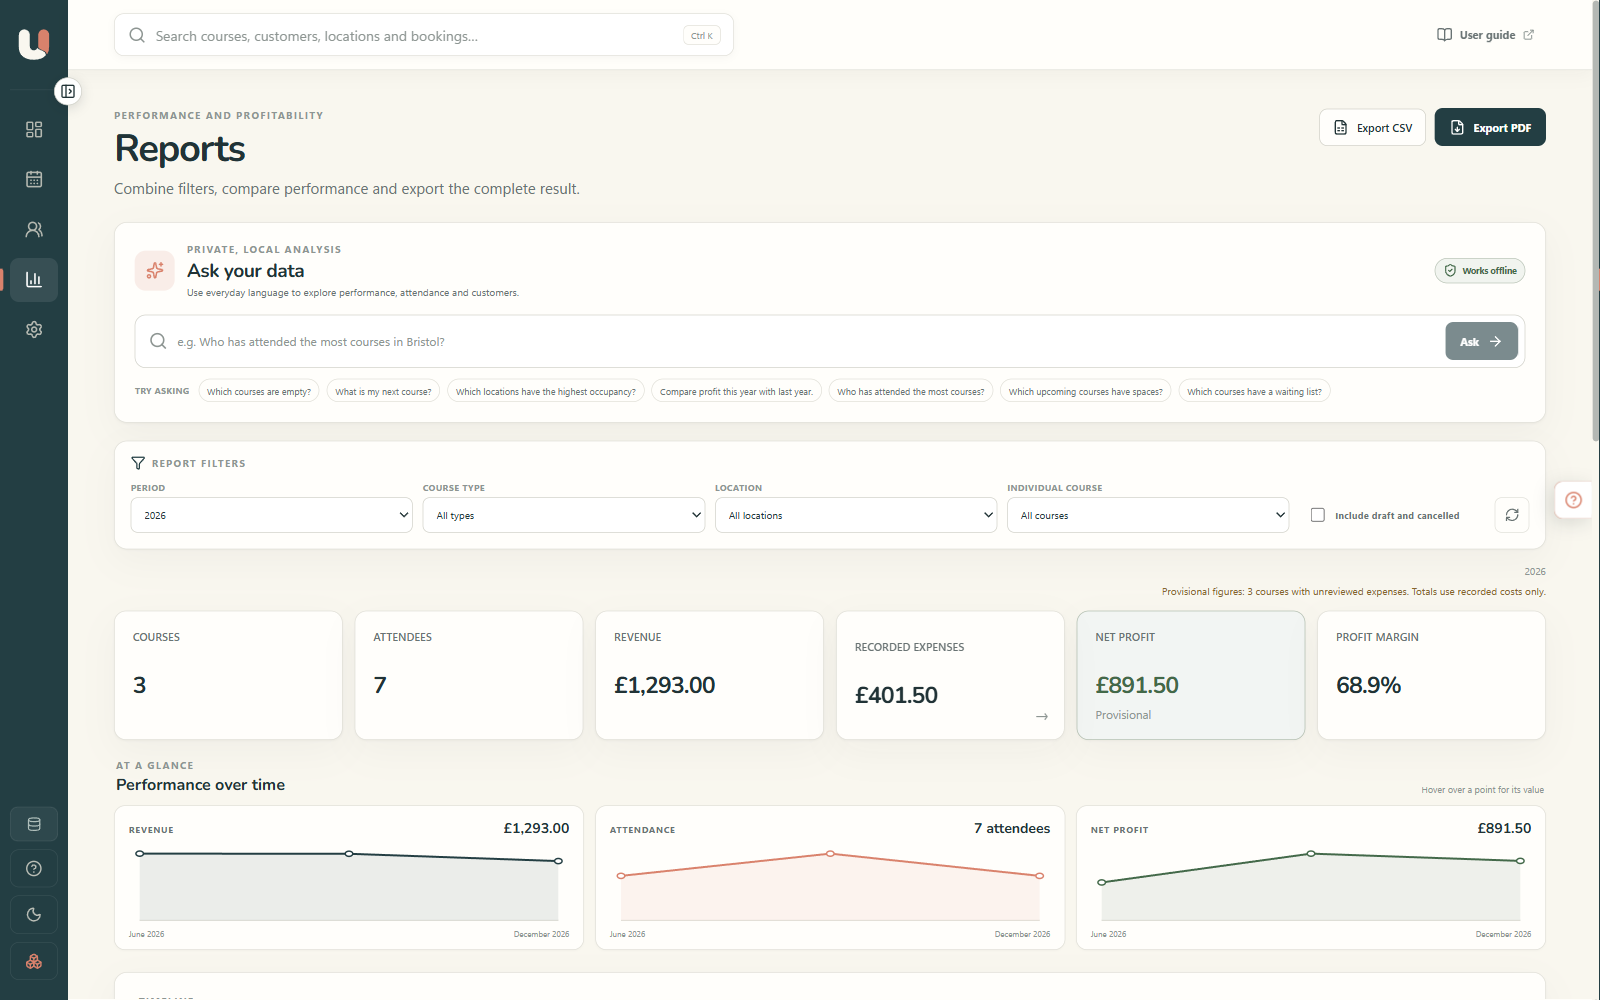
Task: Open the Period dropdown showing 2026
Action: pyautogui.click(x=271, y=515)
